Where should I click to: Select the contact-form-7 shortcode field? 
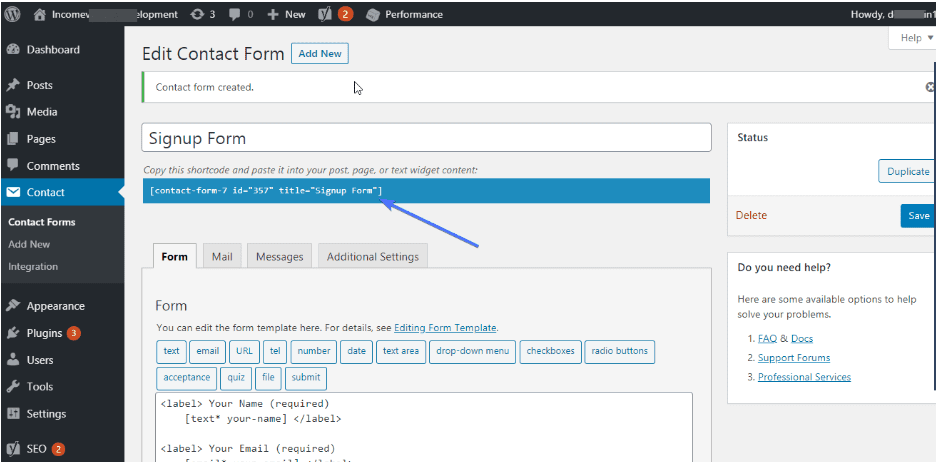(426, 190)
